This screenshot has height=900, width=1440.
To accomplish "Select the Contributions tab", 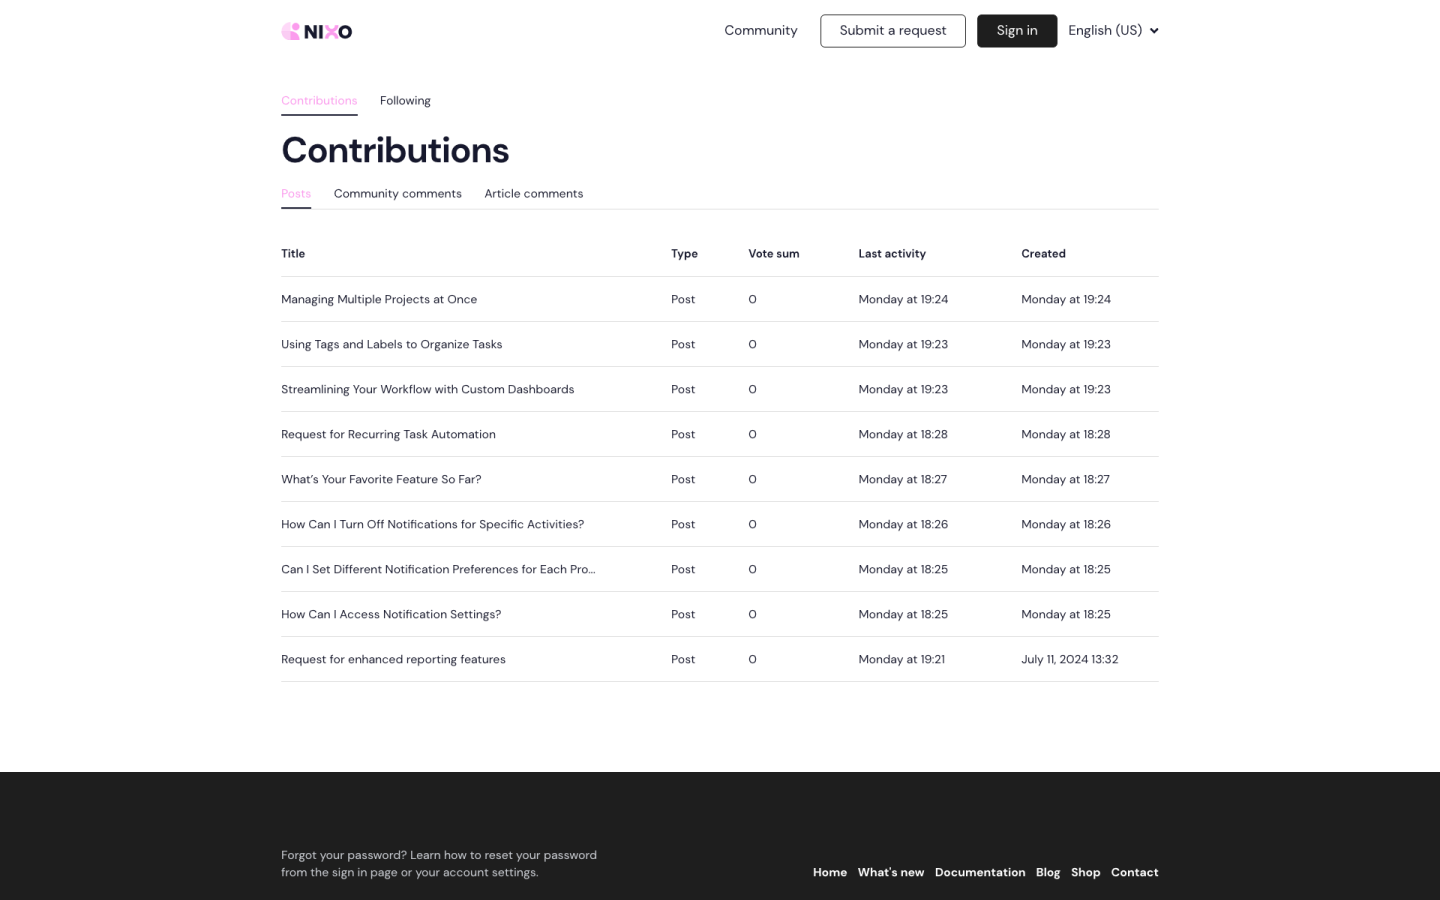I will click(x=319, y=101).
